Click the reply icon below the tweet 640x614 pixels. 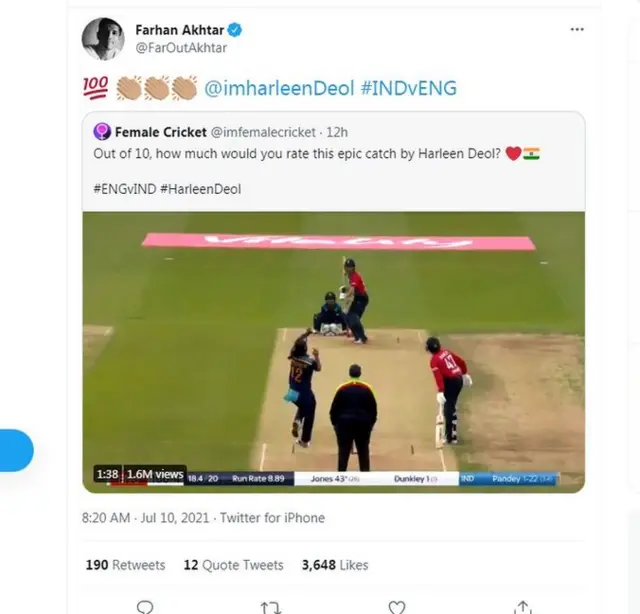click(145, 606)
